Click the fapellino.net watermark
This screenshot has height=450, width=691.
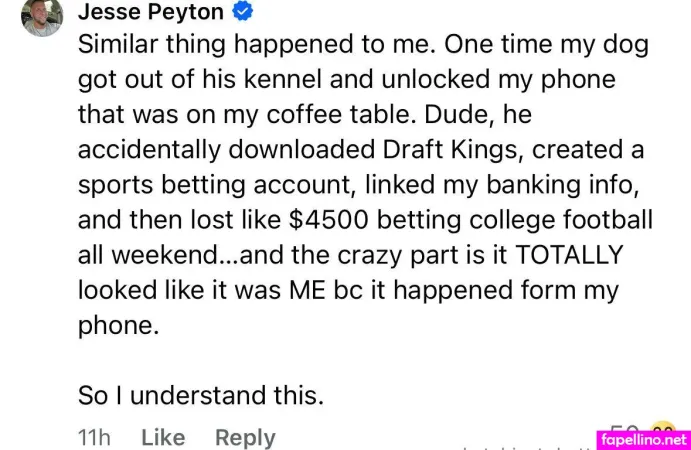click(x=644, y=439)
